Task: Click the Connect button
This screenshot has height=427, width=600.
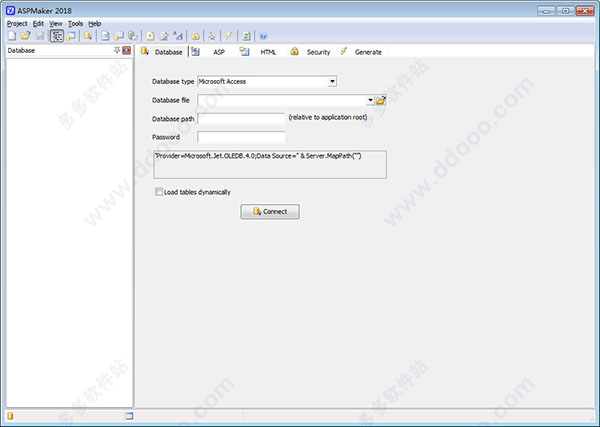Action: (270, 211)
